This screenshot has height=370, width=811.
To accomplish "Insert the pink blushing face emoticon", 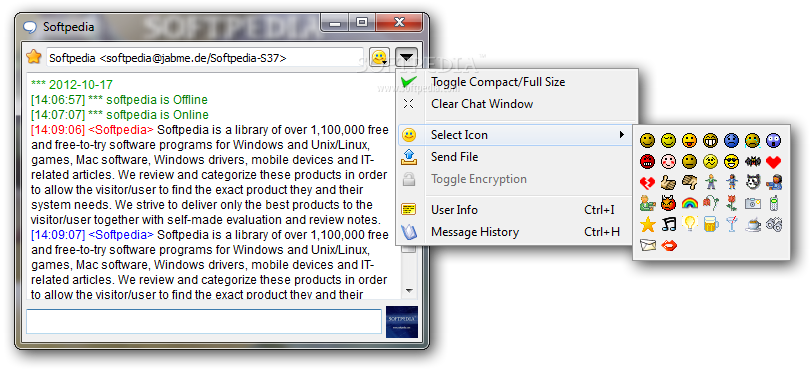I will 668,161.
